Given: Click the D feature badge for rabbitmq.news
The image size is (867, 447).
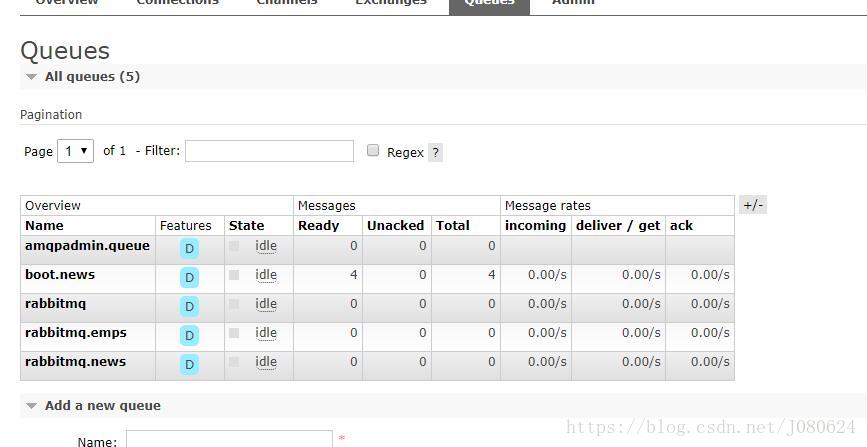Looking at the screenshot, I should (189, 364).
